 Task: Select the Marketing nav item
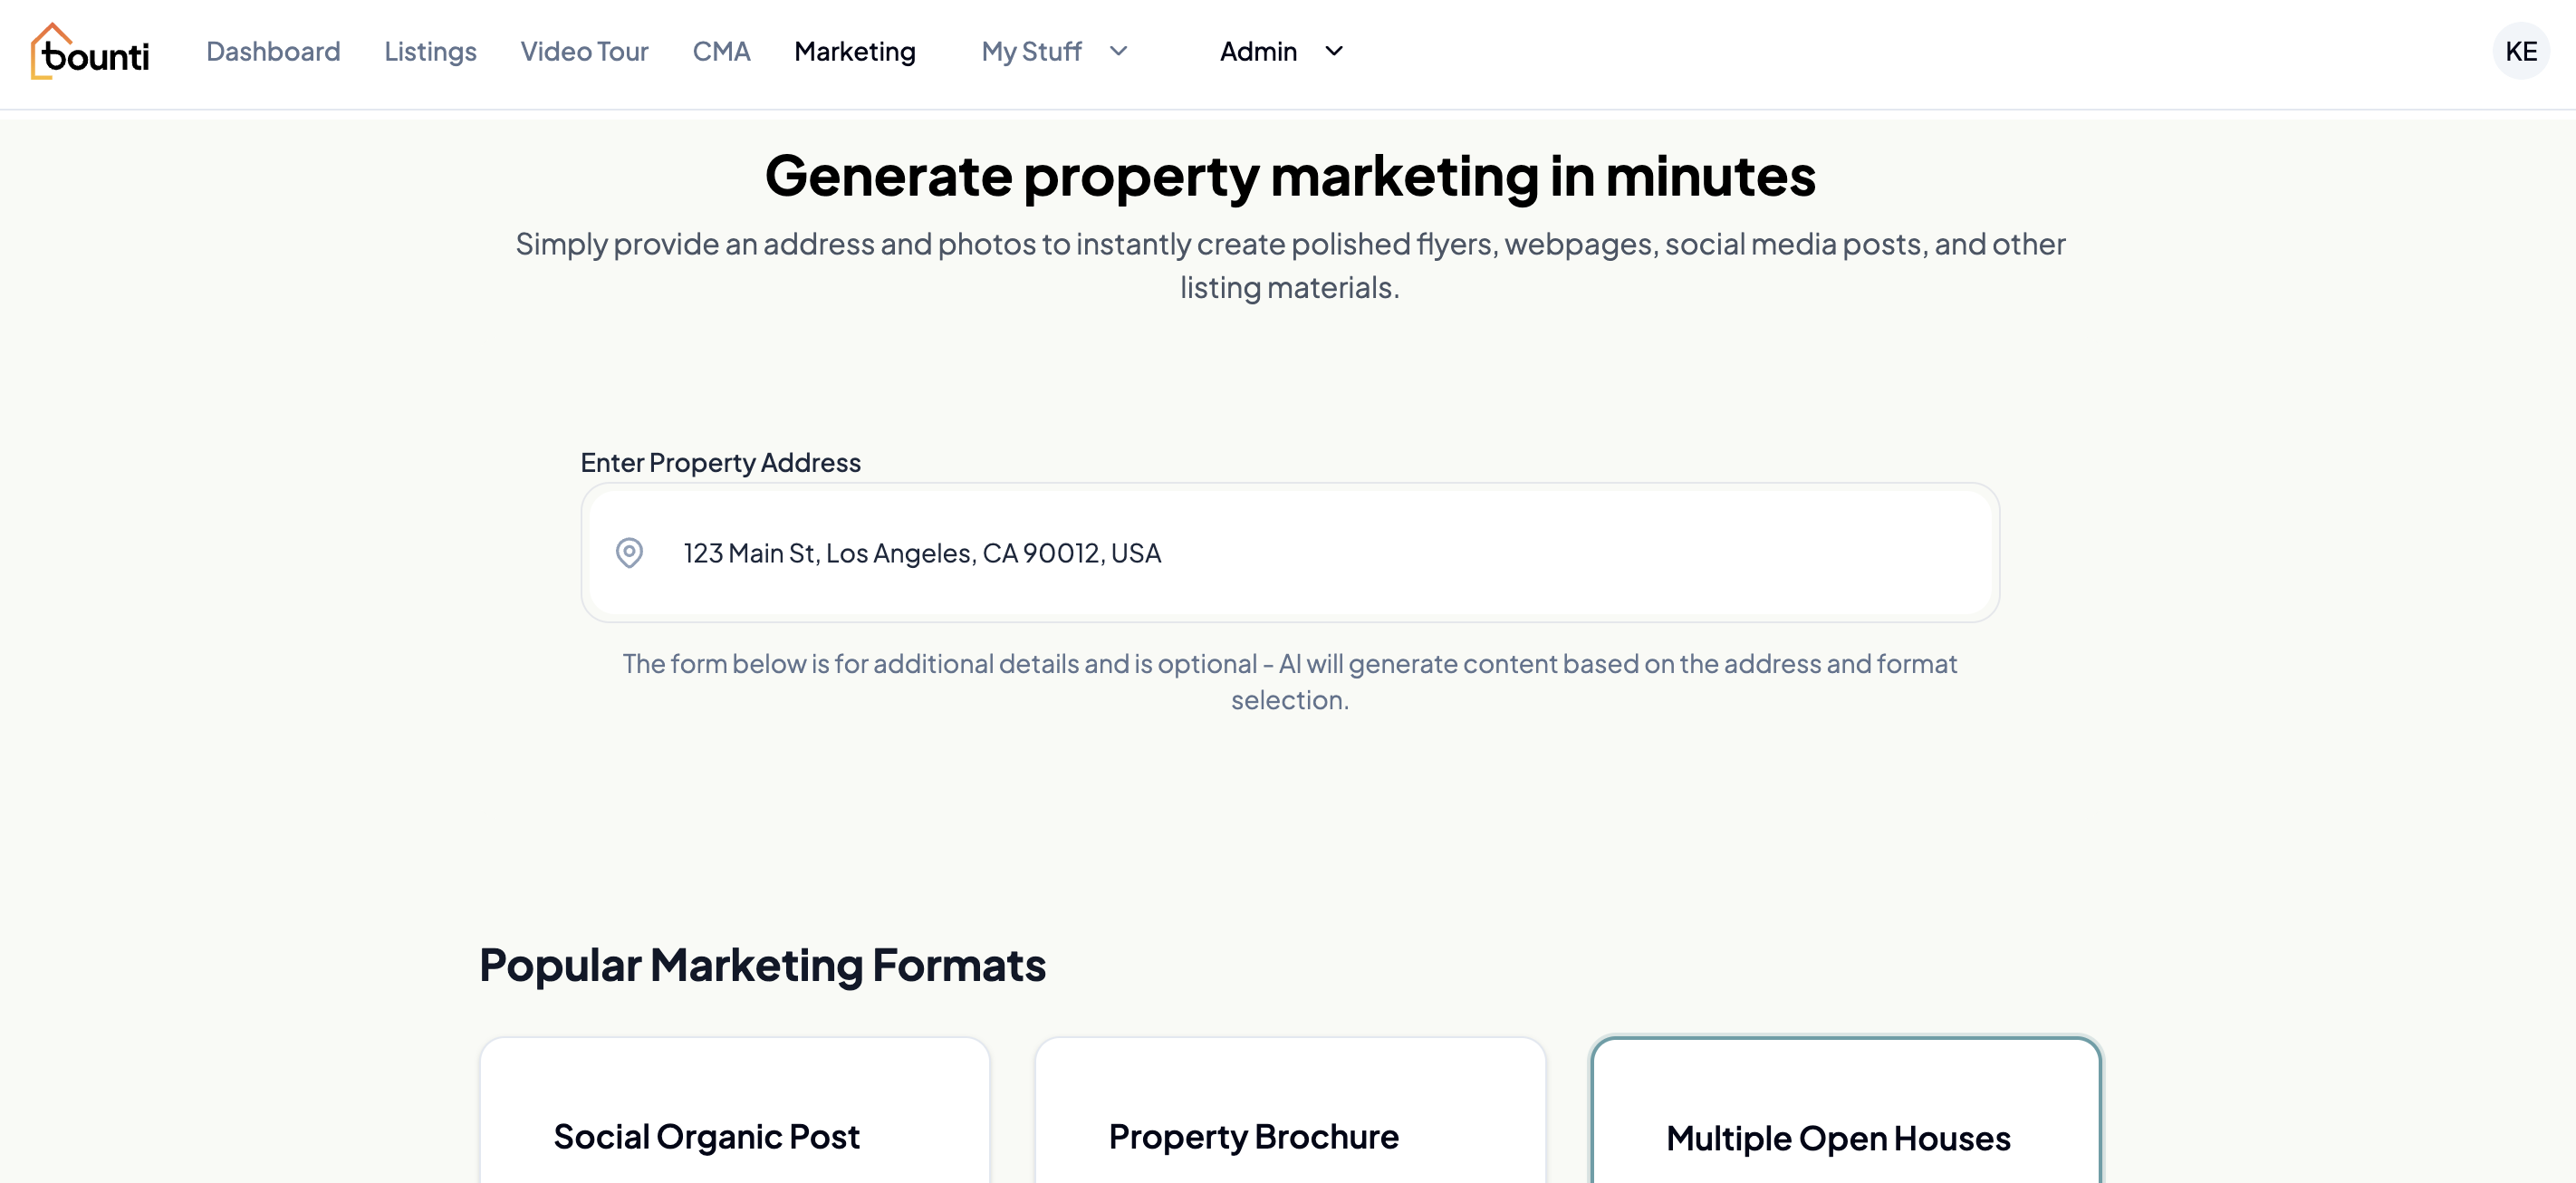pyautogui.click(x=854, y=51)
